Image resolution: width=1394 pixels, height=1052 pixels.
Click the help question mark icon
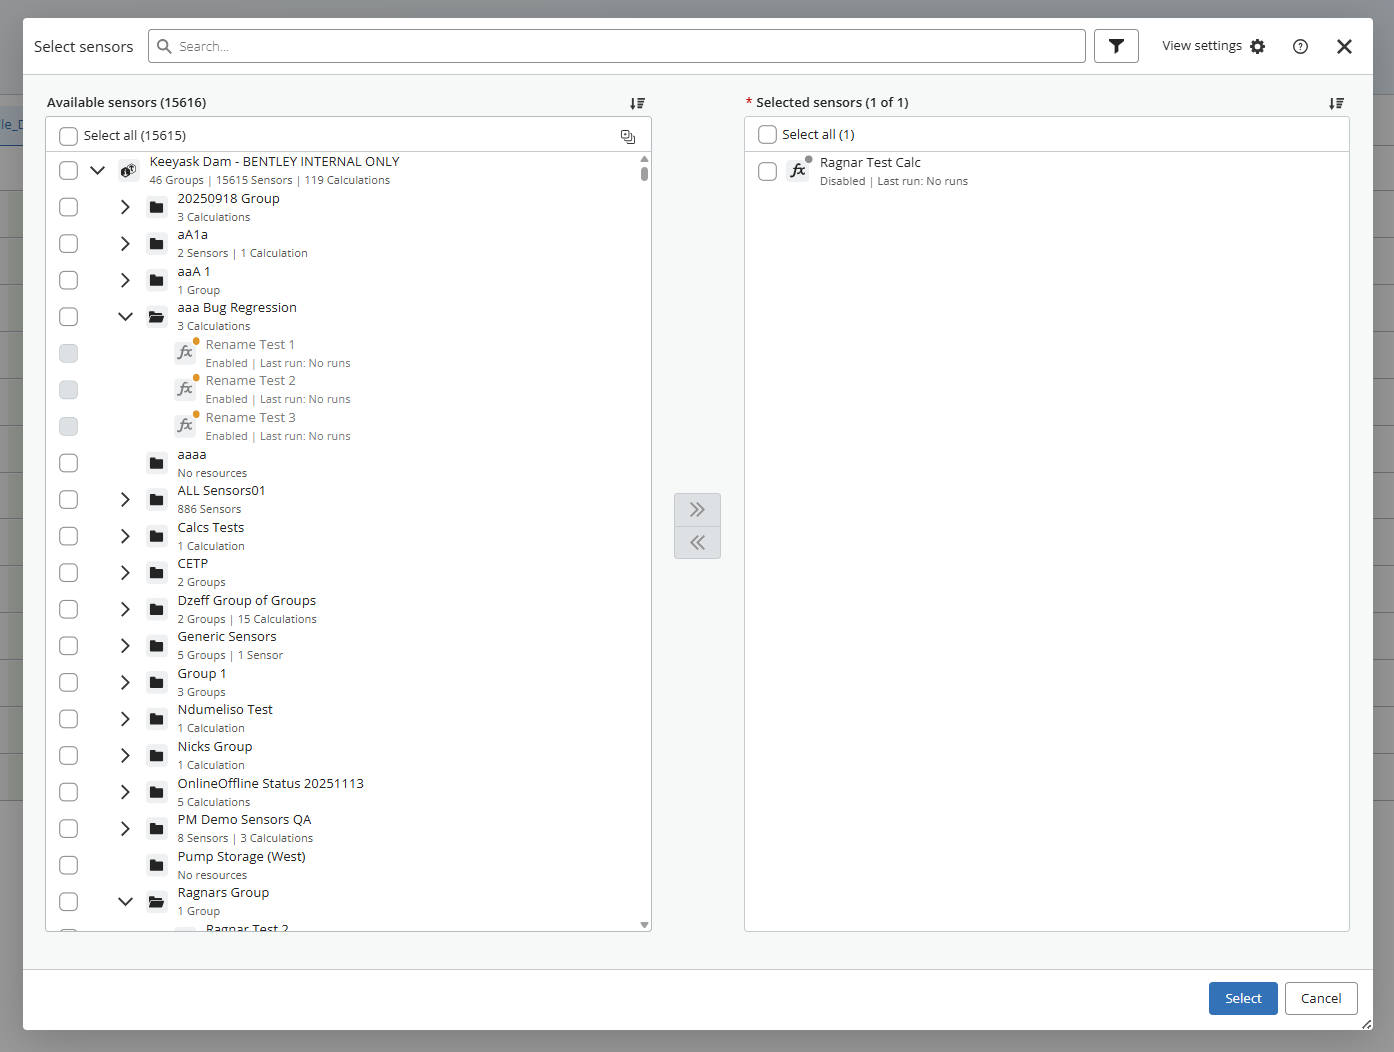(x=1300, y=46)
